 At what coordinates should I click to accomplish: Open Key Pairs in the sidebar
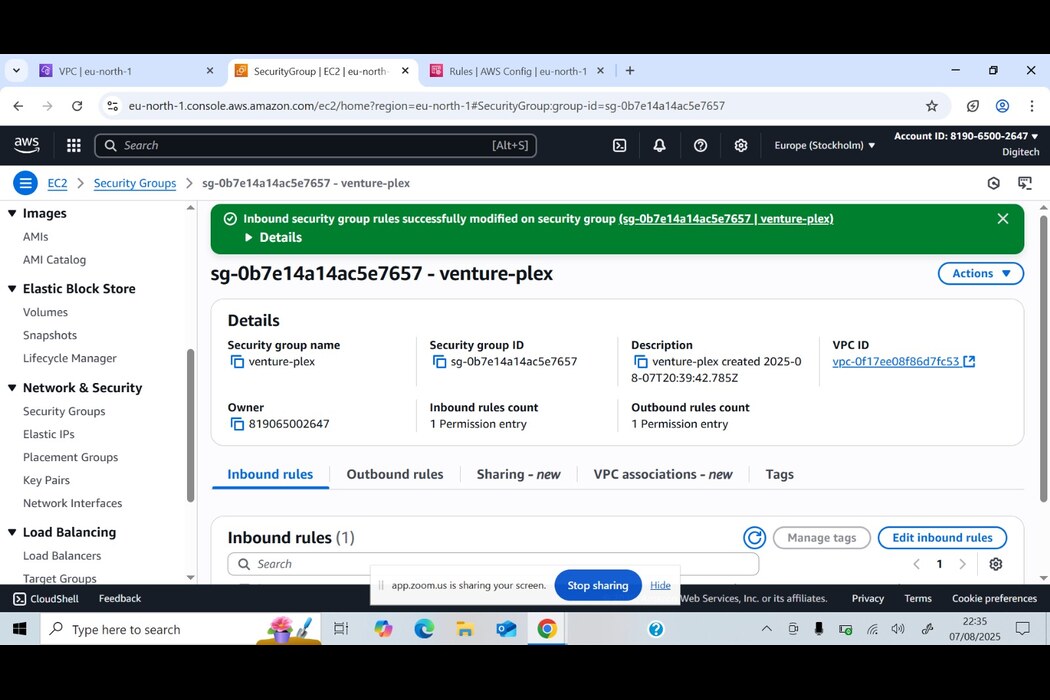point(46,480)
